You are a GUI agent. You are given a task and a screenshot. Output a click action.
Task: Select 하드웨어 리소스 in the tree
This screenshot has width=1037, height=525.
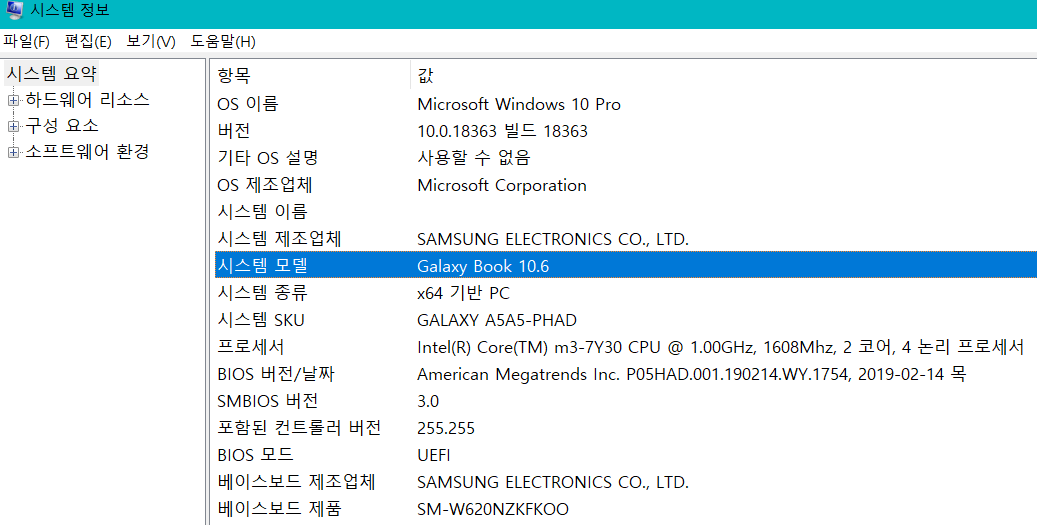coord(87,100)
